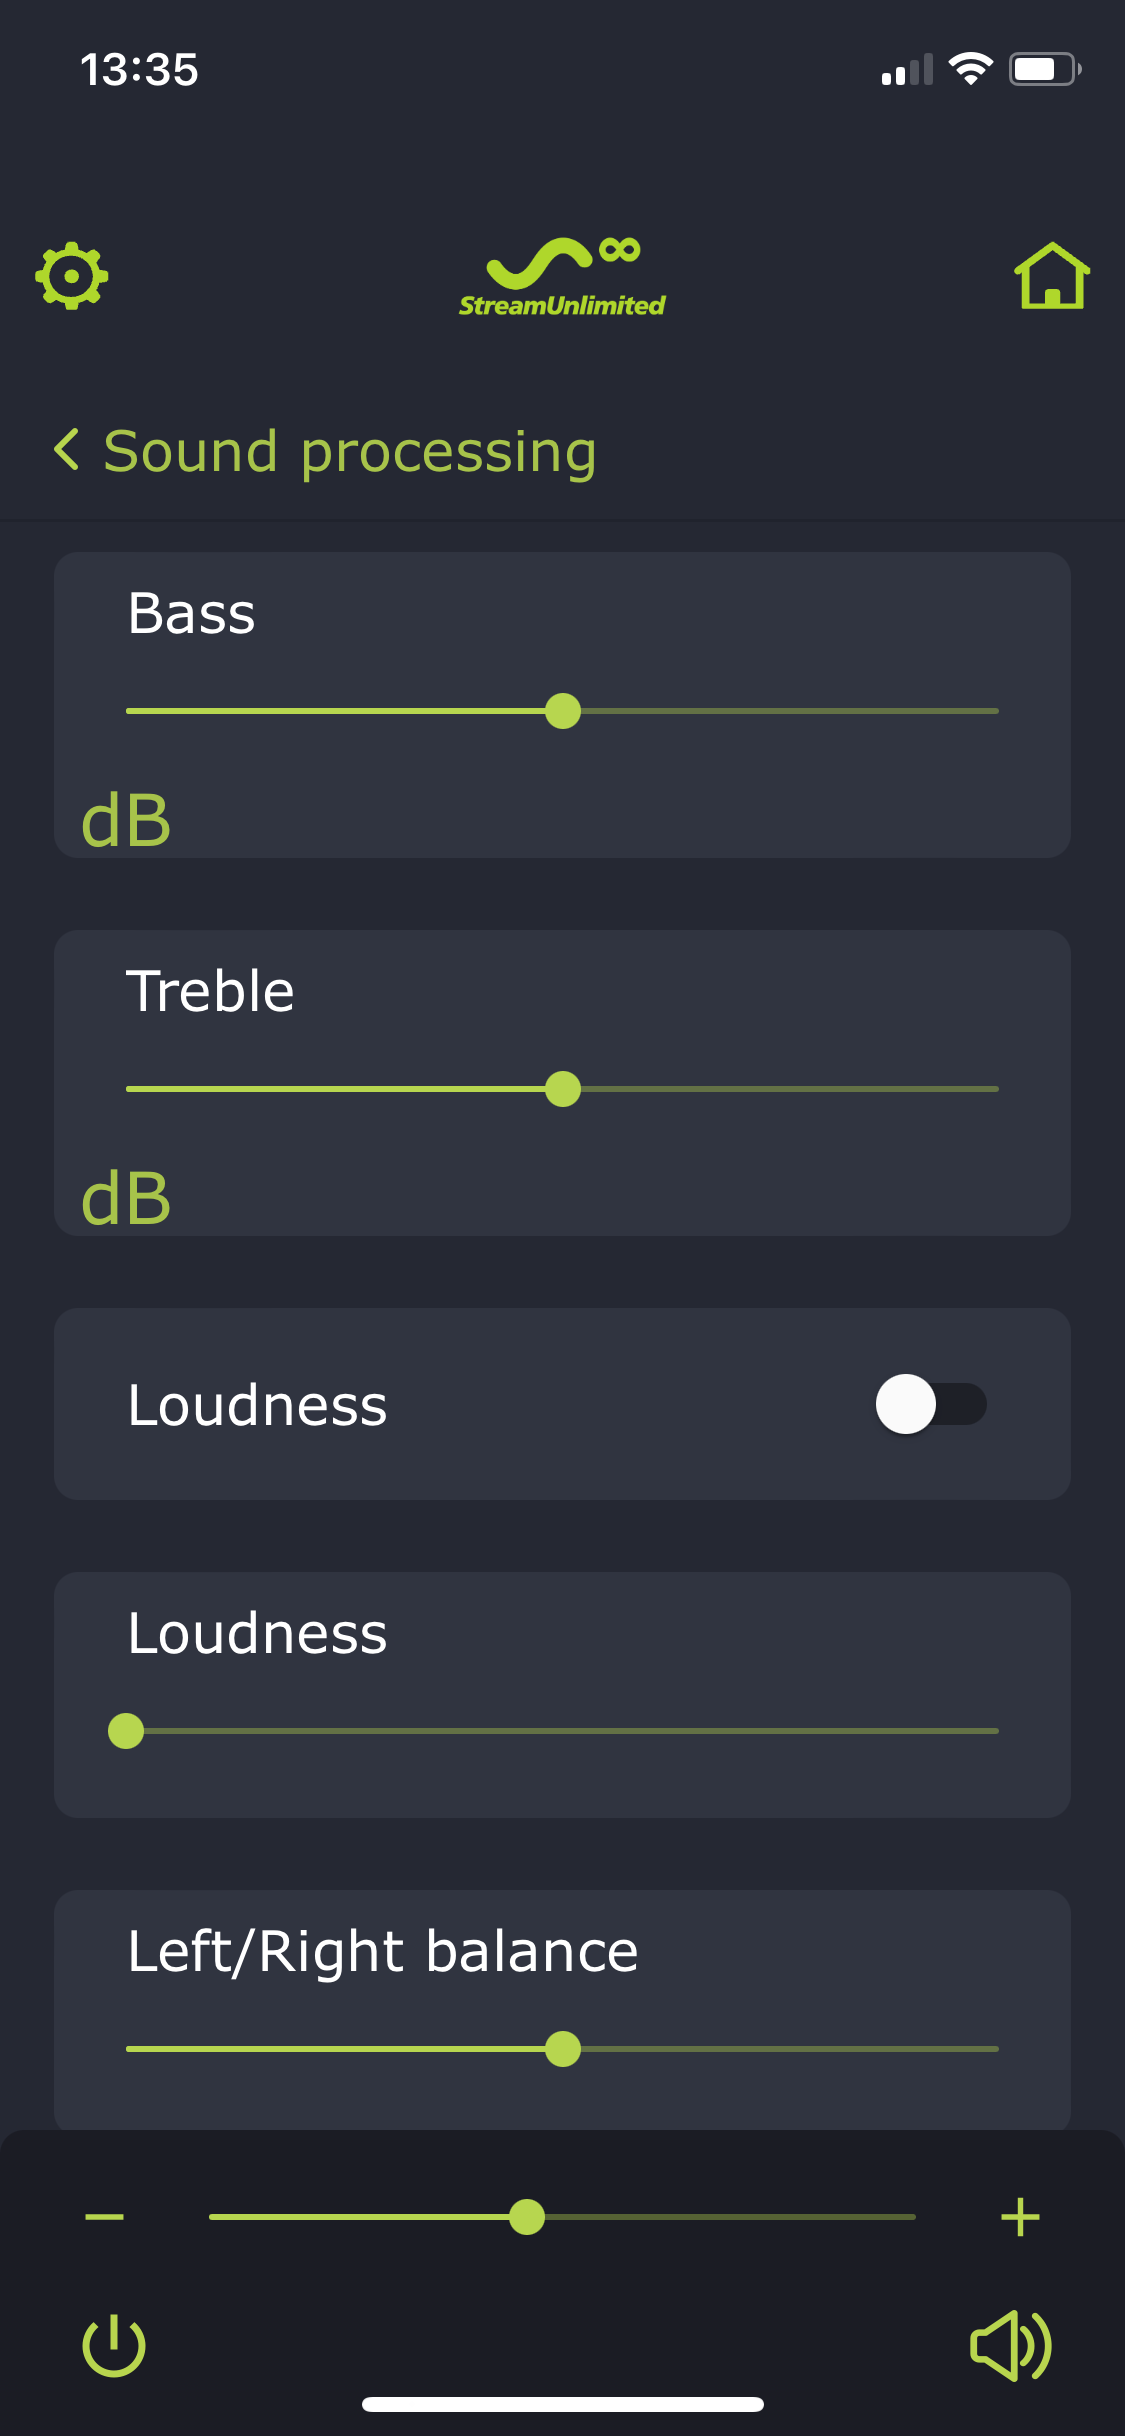Click the Bass slider handle

click(563, 711)
